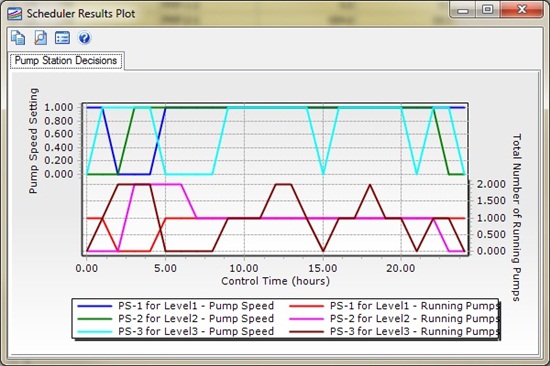Click the 10.00 label on time axis
The height and width of the screenshot is (366, 550).
(244, 268)
